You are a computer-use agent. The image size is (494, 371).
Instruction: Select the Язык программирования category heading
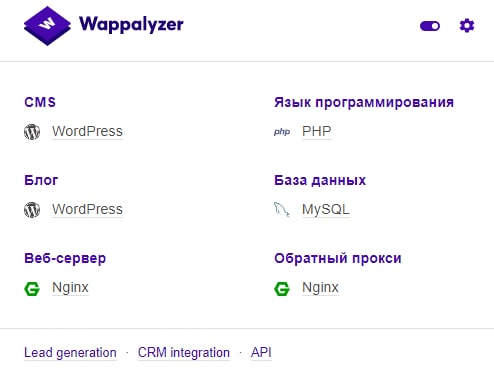[x=364, y=102]
